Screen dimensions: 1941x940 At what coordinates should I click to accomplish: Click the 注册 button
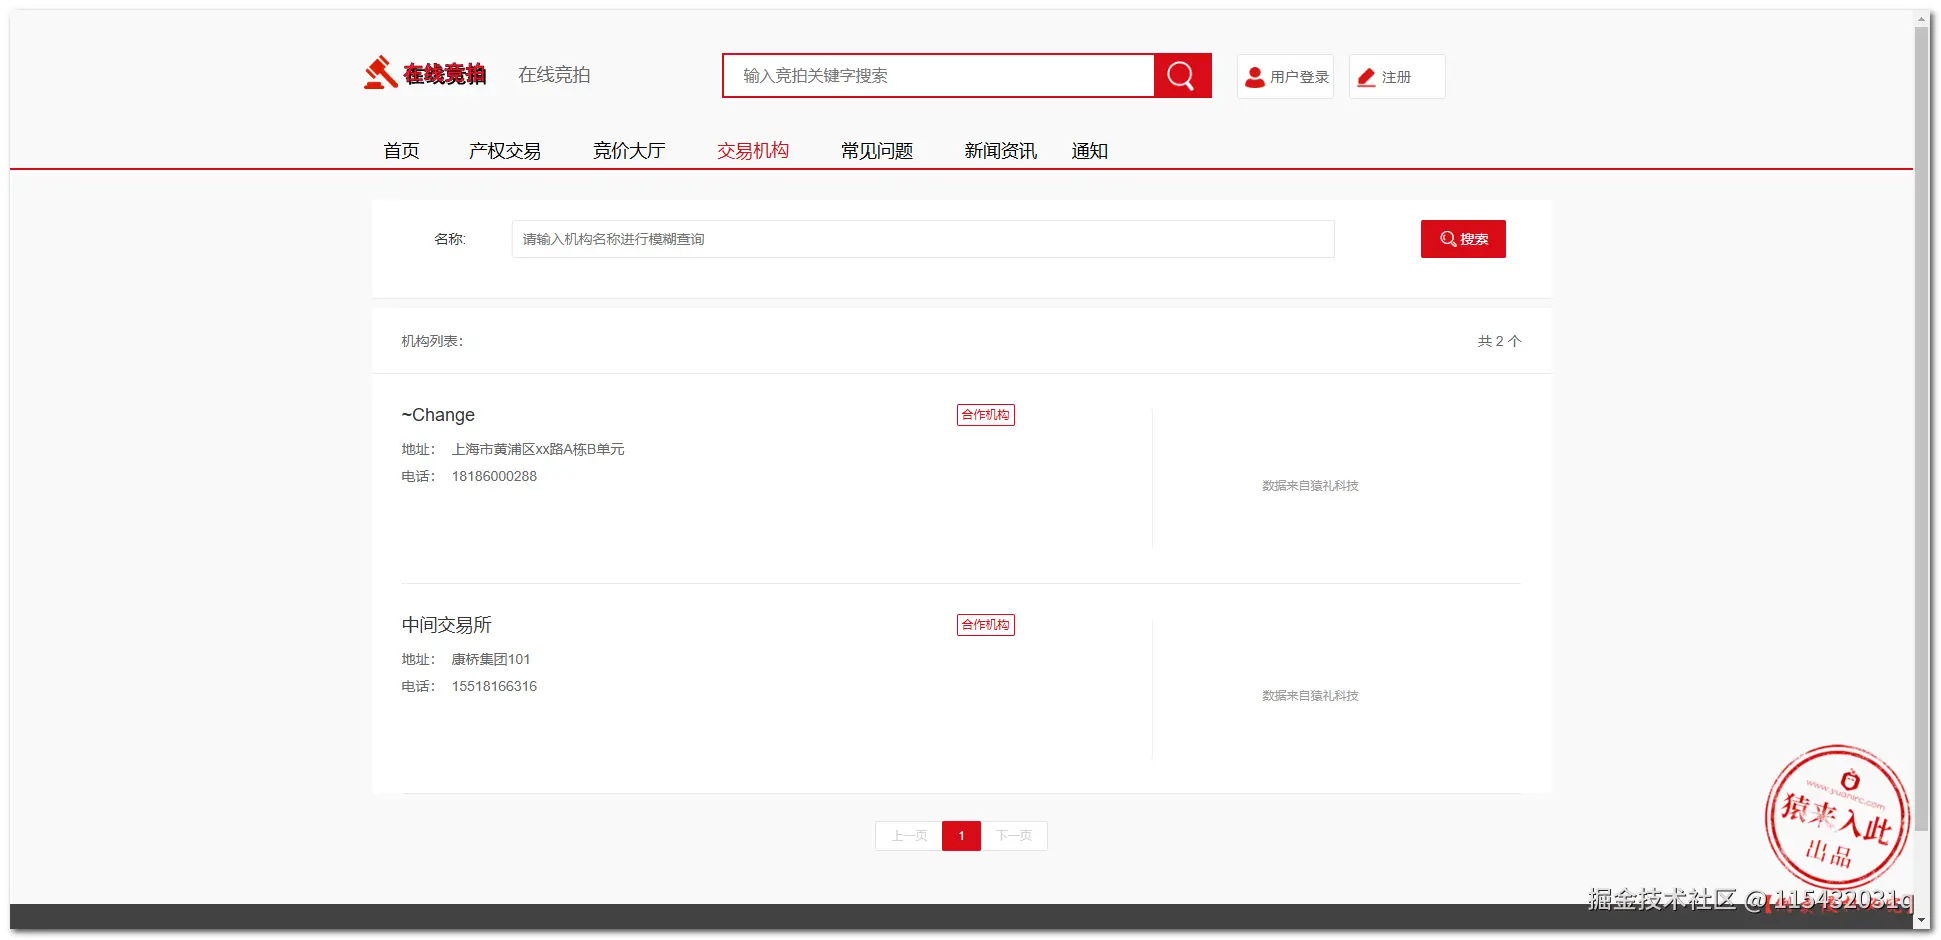pyautogui.click(x=1397, y=77)
